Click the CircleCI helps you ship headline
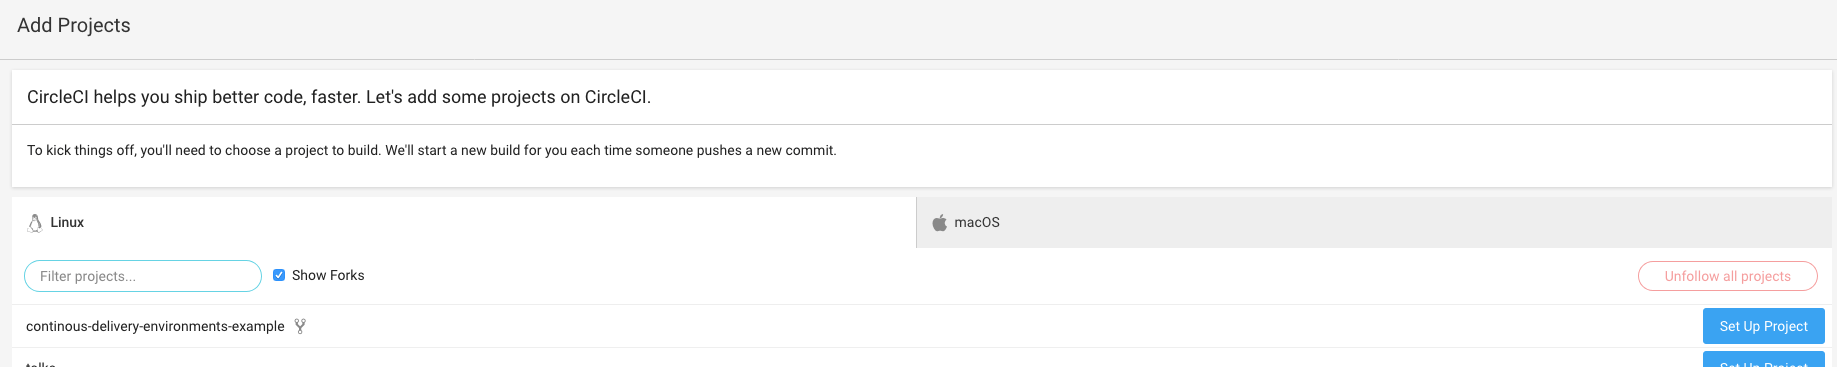Image resolution: width=1837 pixels, height=367 pixels. click(339, 97)
